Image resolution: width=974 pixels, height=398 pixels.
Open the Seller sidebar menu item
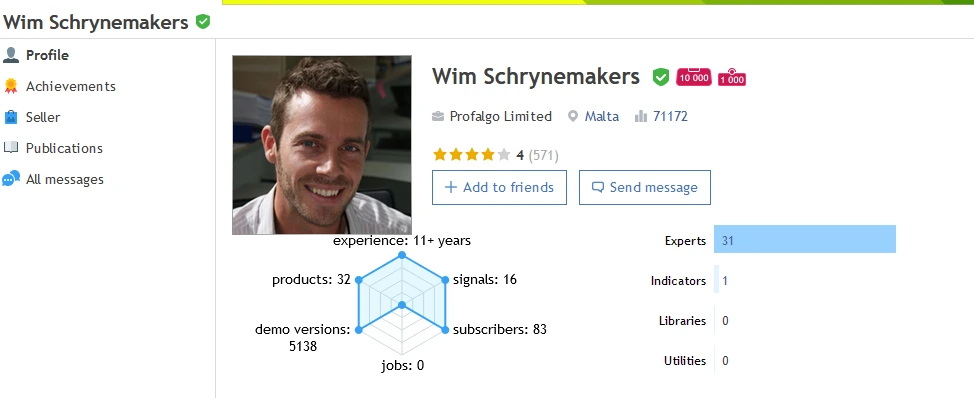[x=43, y=117]
